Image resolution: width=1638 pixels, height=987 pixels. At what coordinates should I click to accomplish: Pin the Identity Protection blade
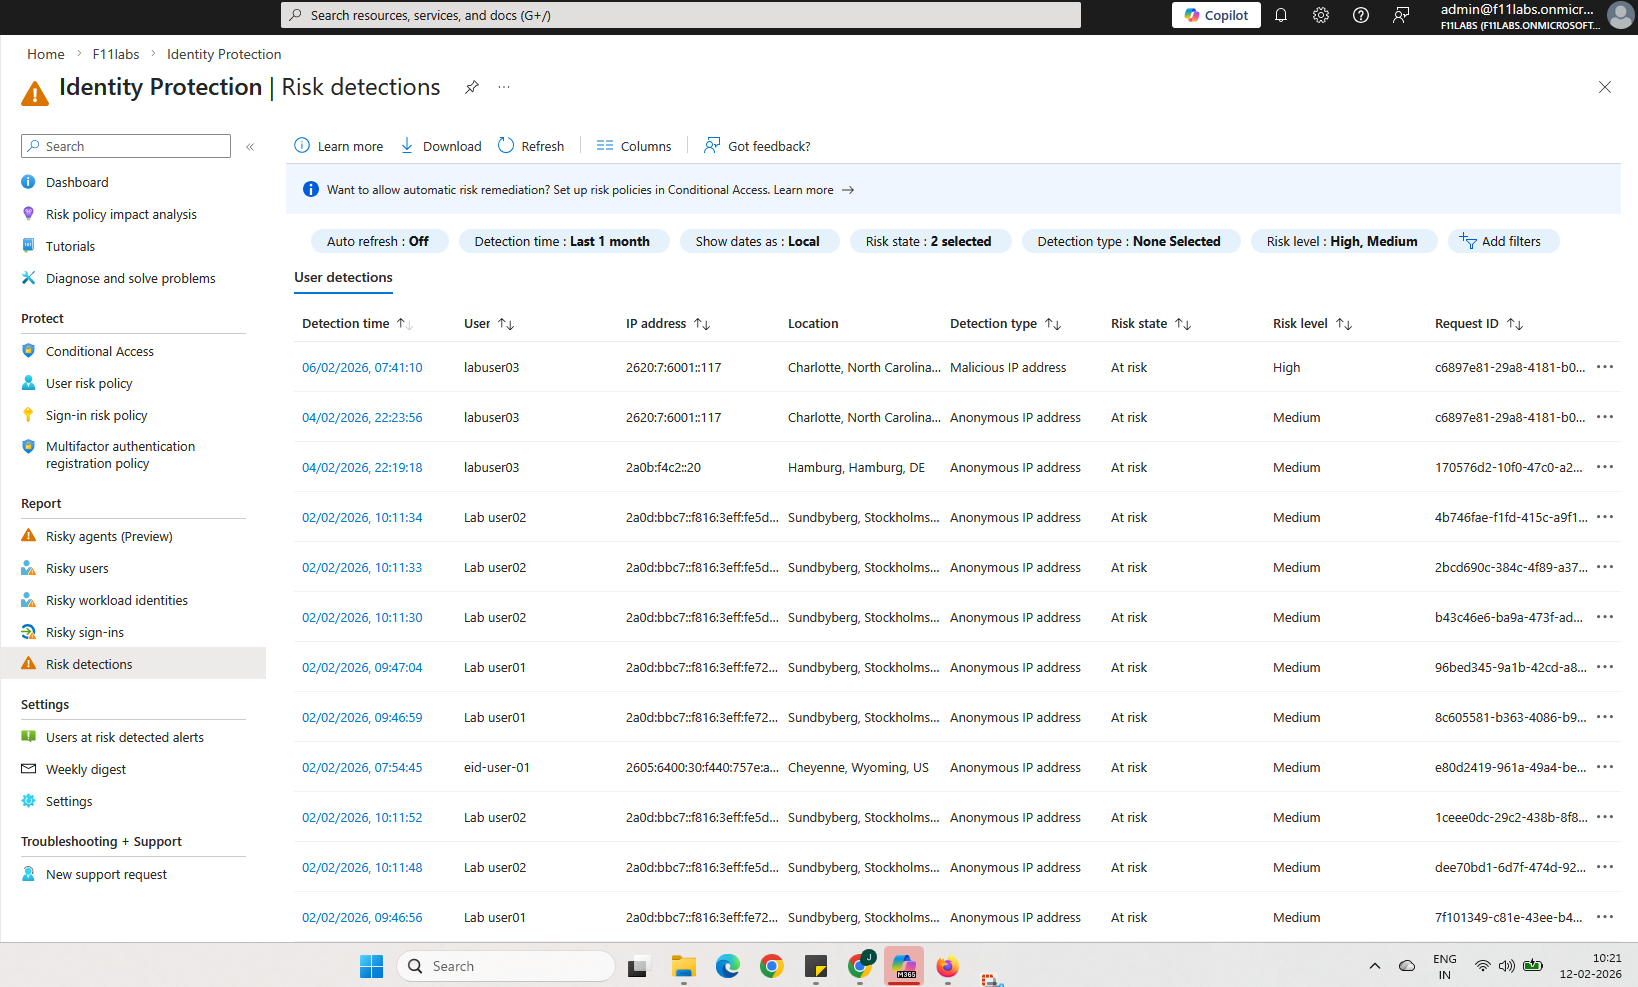pyautogui.click(x=471, y=87)
